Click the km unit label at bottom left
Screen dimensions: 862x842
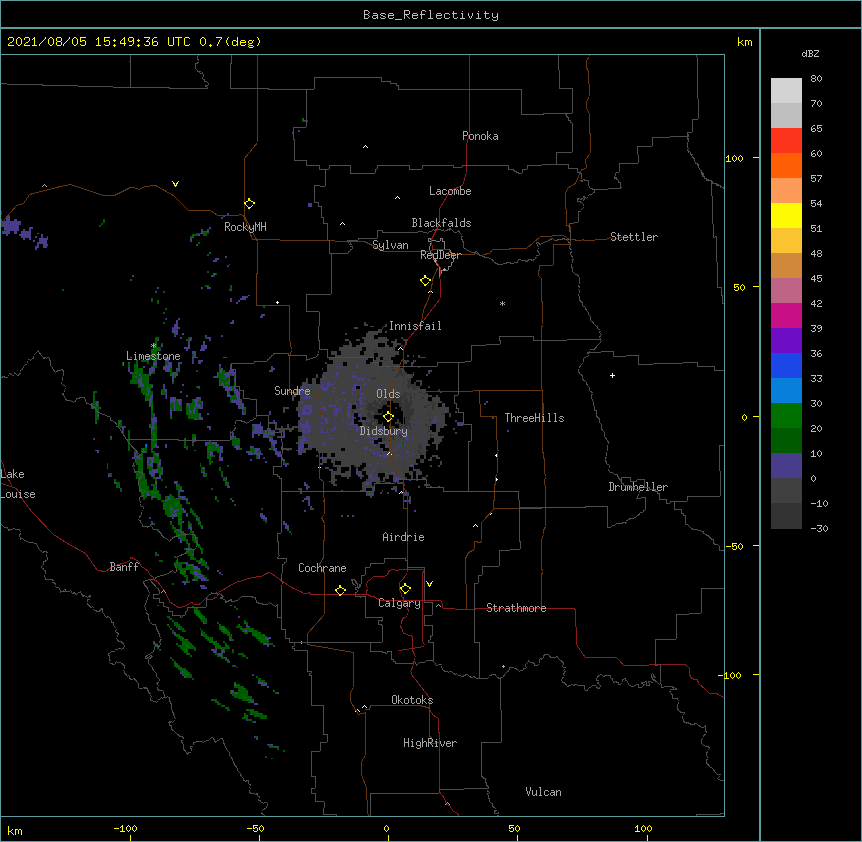tap(14, 831)
